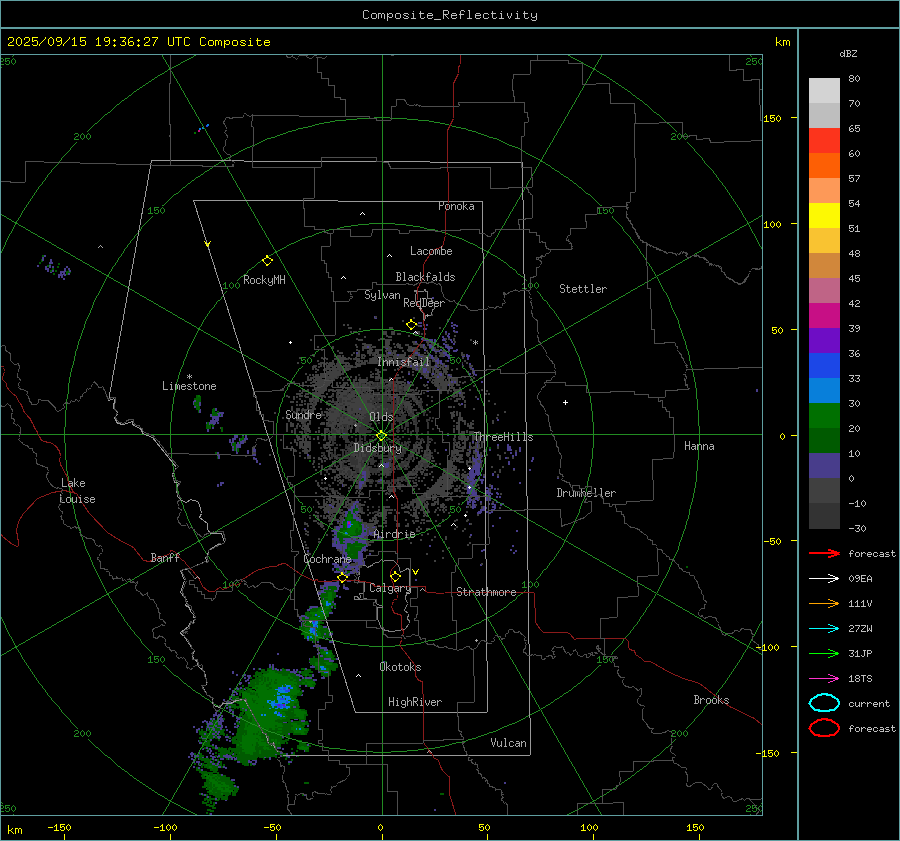Click the cyan current ellipse icon

coord(824,703)
